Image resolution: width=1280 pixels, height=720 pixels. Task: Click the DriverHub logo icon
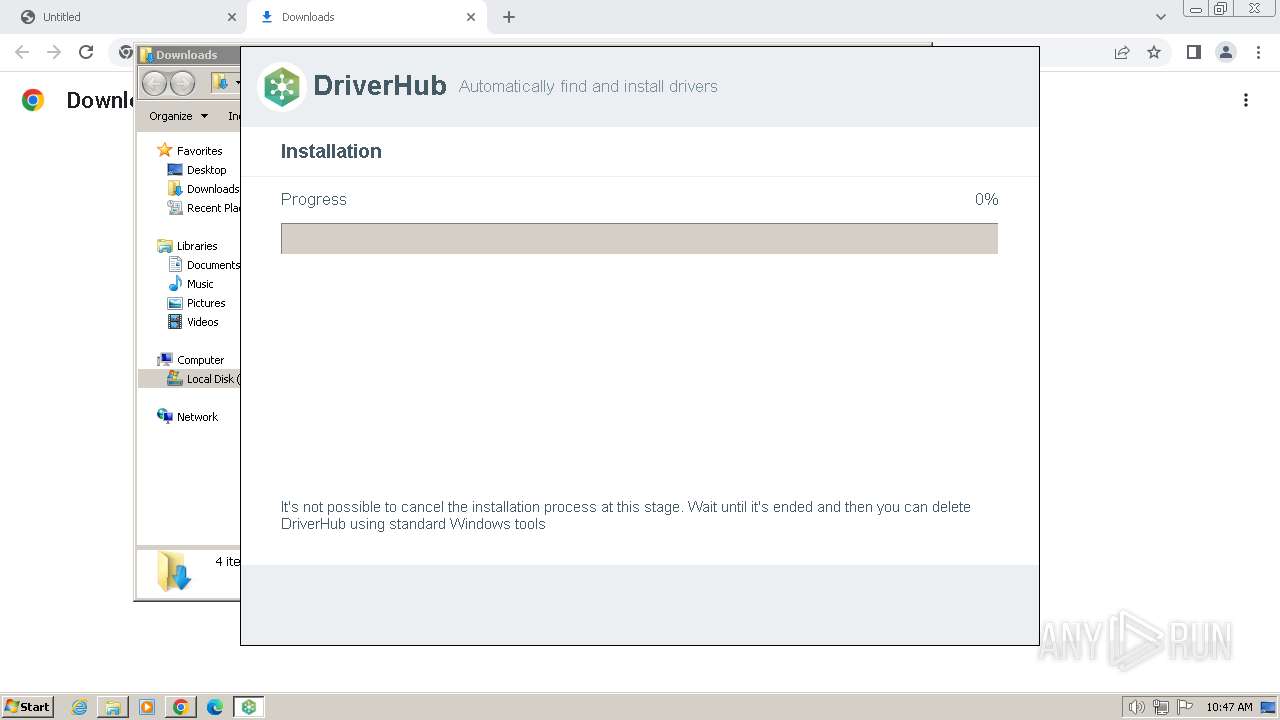tap(282, 87)
